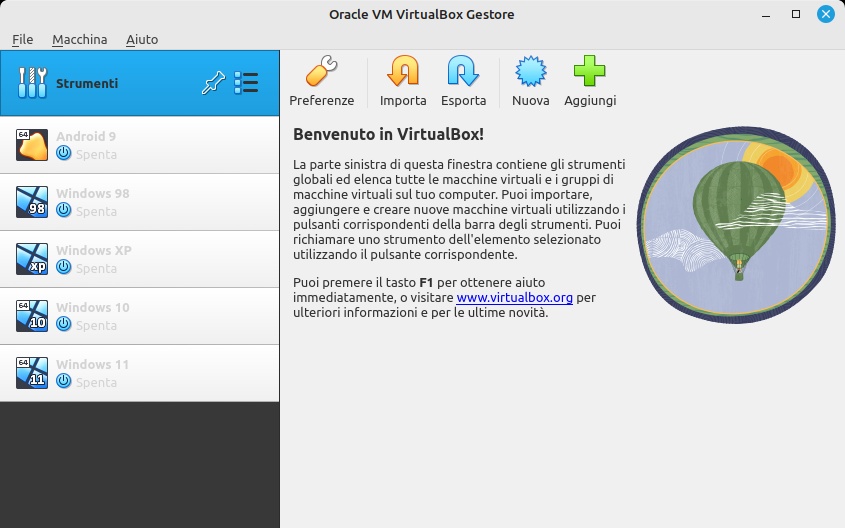Select the Windows 11 machine icon

coord(32,373)
